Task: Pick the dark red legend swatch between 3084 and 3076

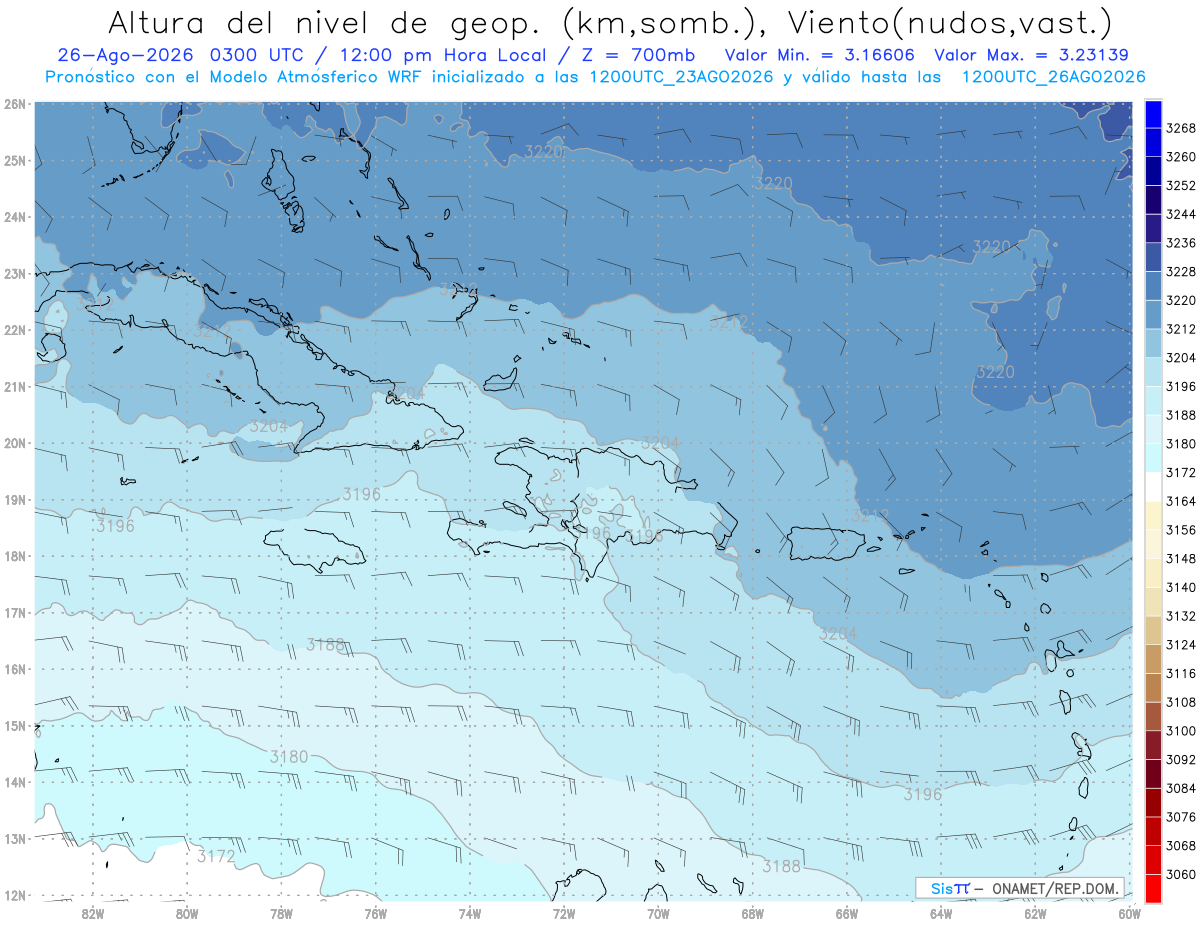Action: tap(1153, 802)
